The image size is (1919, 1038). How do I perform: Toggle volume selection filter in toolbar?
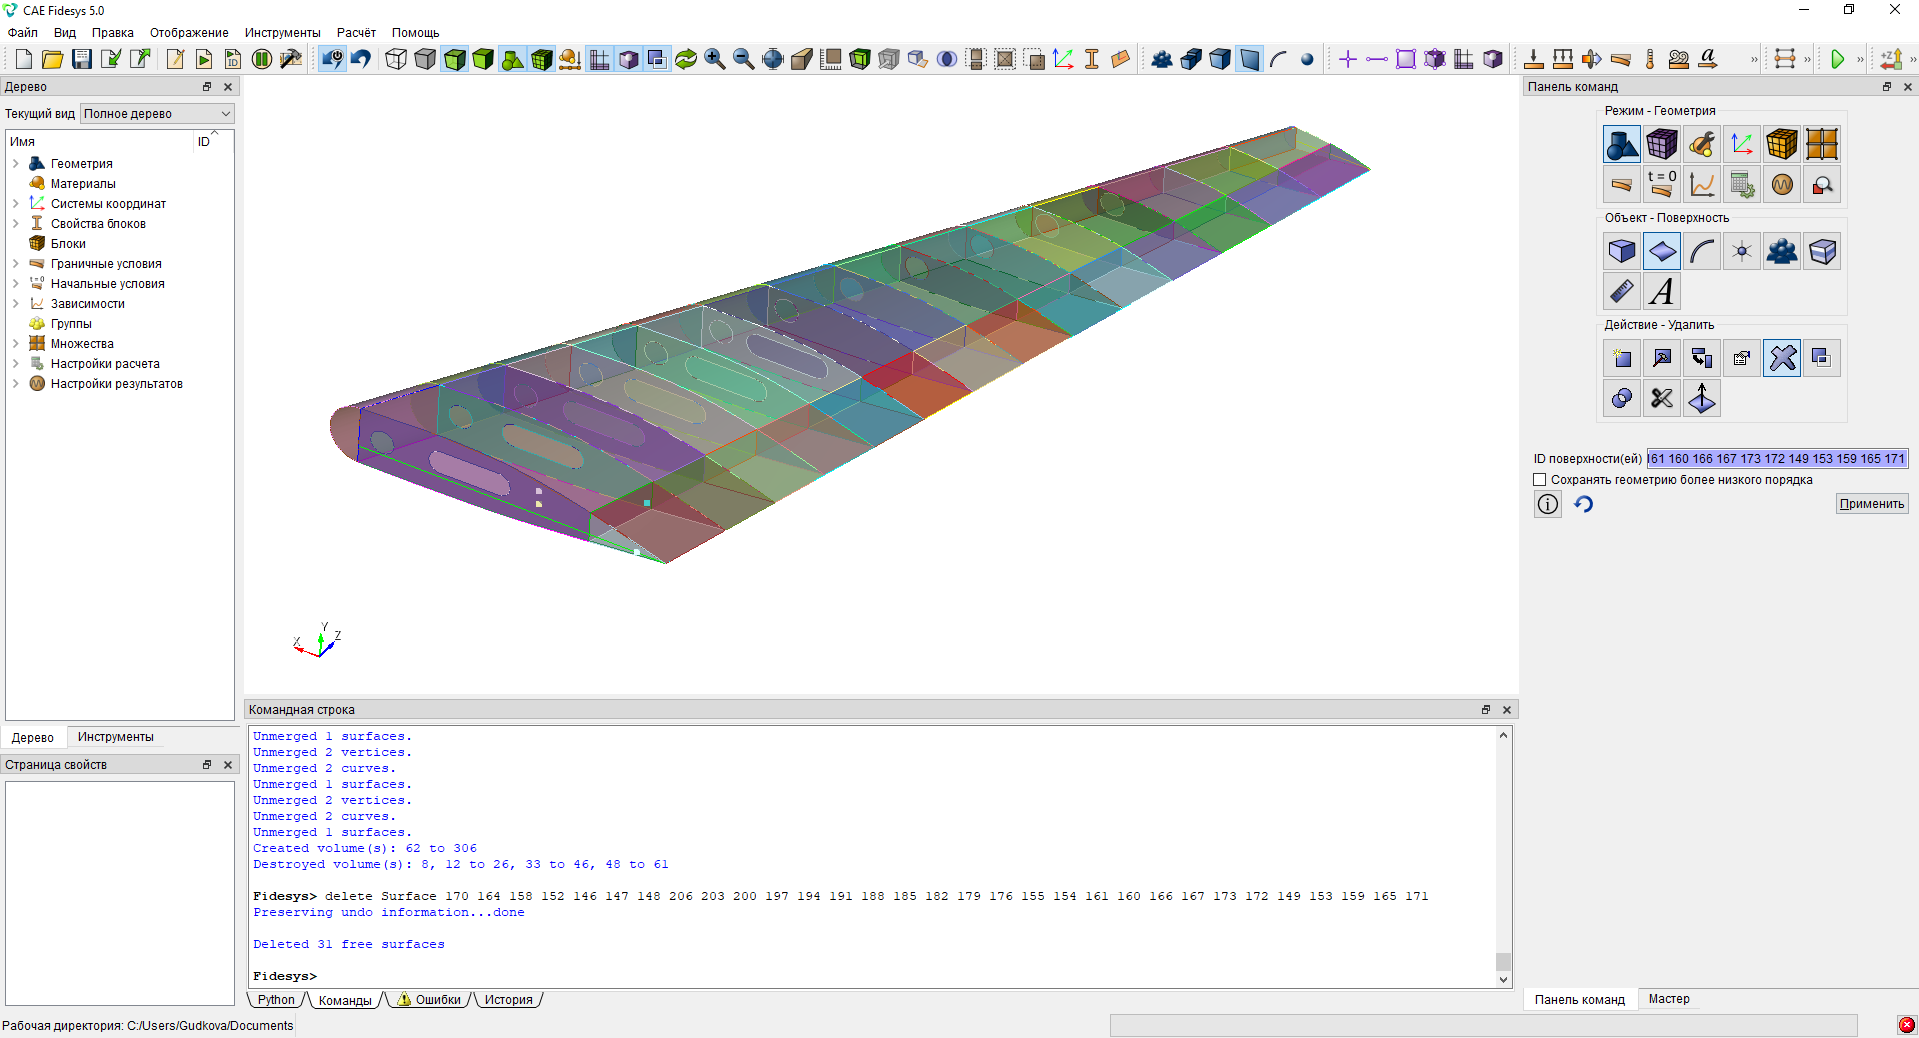pos(1220,59)
